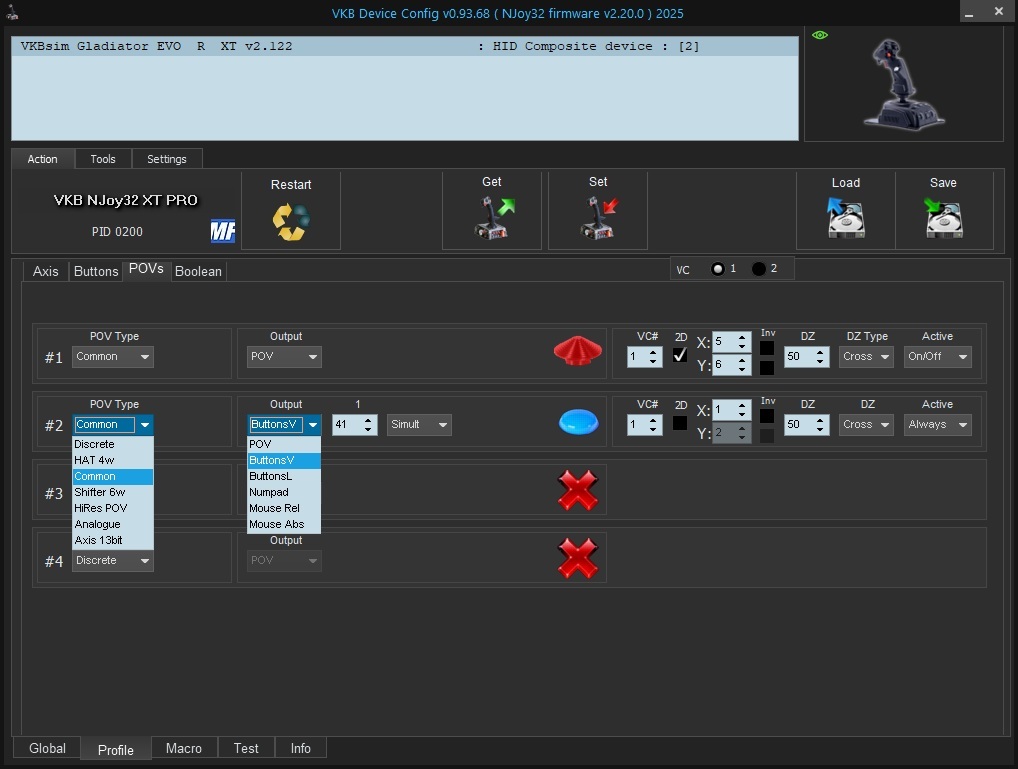Open the Tools tab
1018x769 pixels.
pyautogui.click(x=103, y=159)
